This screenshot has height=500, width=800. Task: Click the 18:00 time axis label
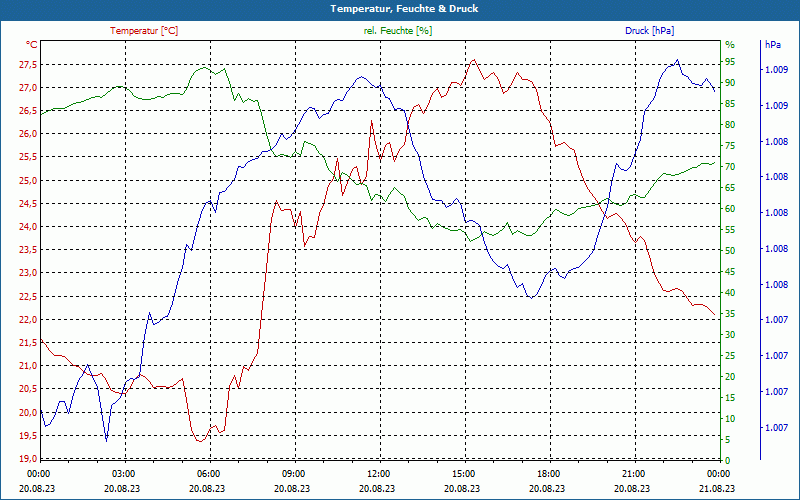click(x=548, y=473)
